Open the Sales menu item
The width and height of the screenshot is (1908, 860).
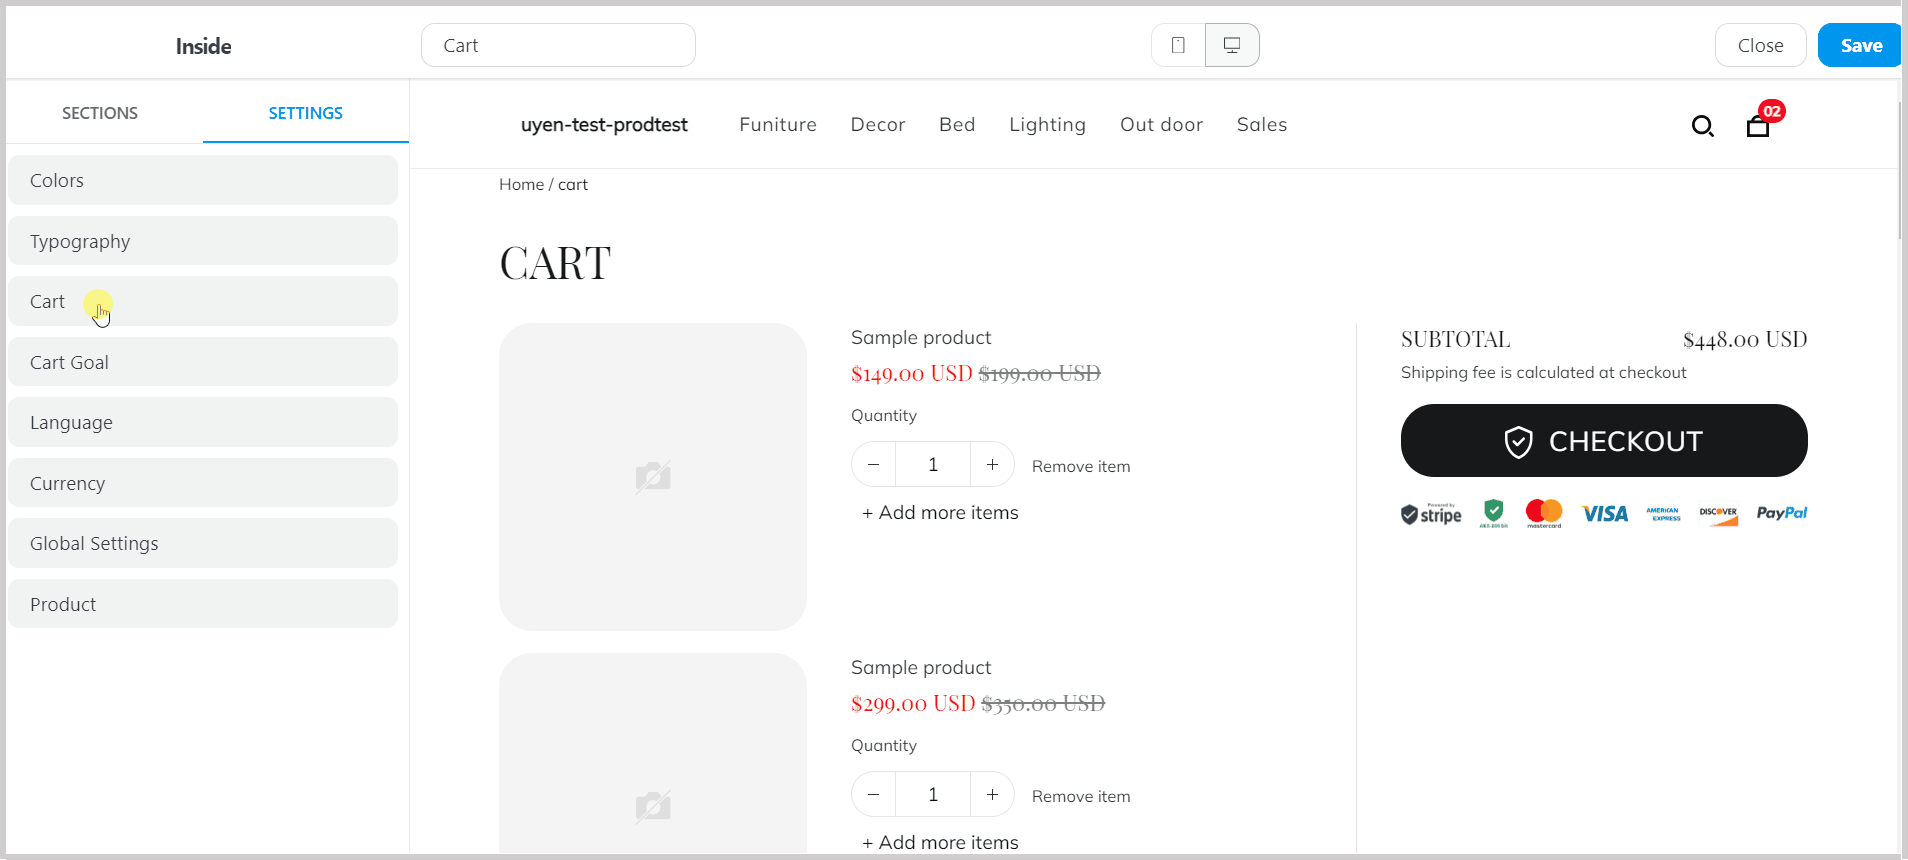click(1262, 125)
